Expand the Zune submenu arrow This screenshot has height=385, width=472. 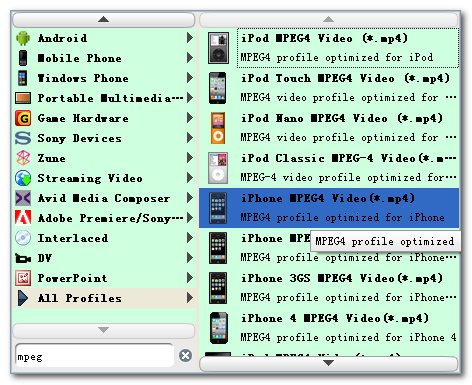point(190,158)
